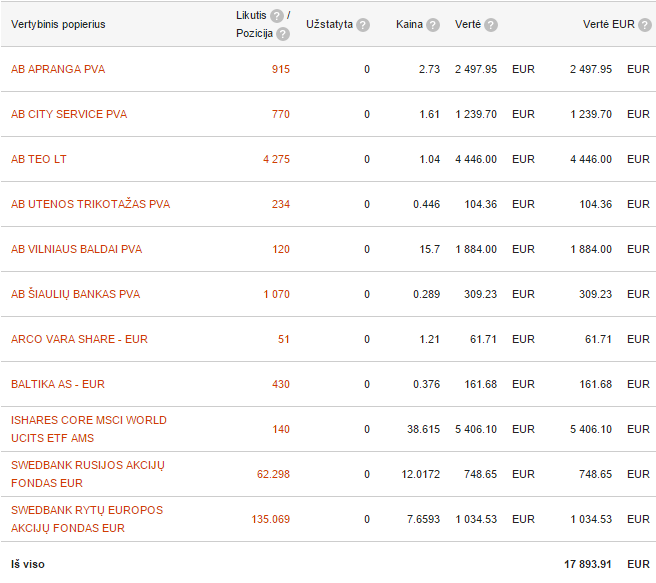656x583 pixels.
Task: Open AB TEO LT security link
Action: 38,159
